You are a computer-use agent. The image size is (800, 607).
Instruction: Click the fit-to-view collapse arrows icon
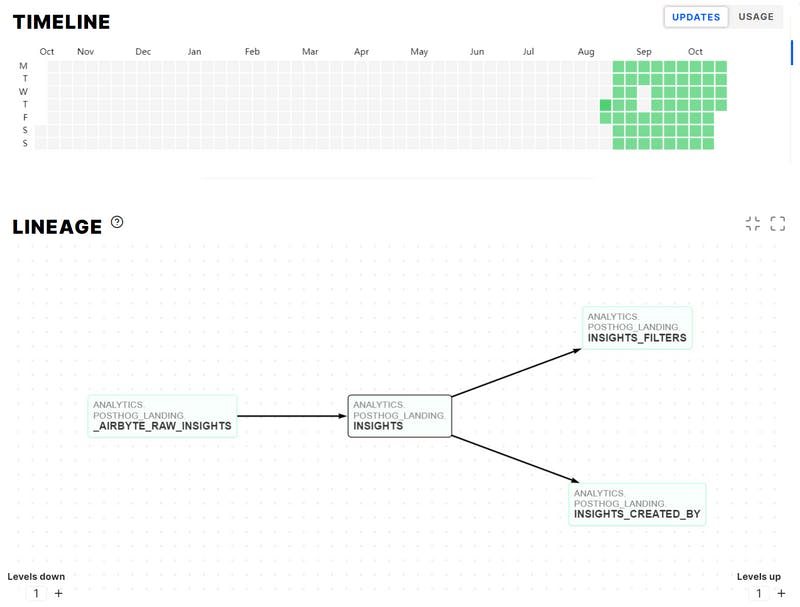click(x=753, y=224)
